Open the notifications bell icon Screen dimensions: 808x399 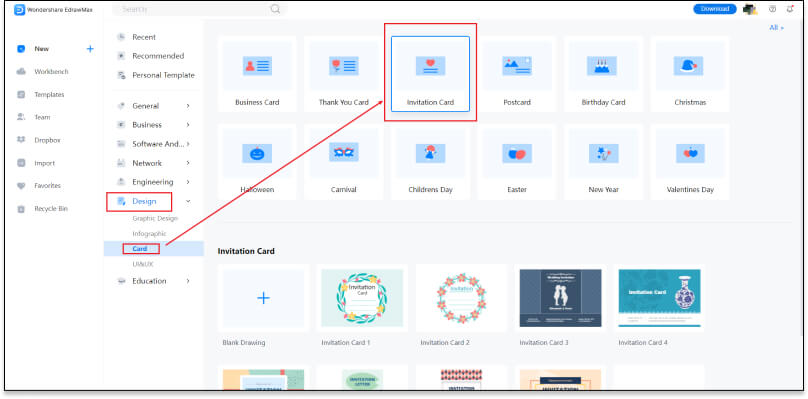(x=790, y=9)
